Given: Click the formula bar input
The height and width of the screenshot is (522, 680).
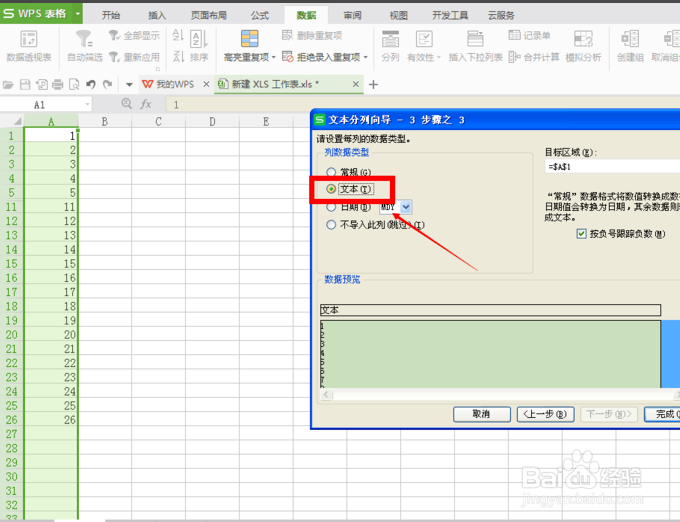Looking at the screenshot, I should (x=423, y=104).
